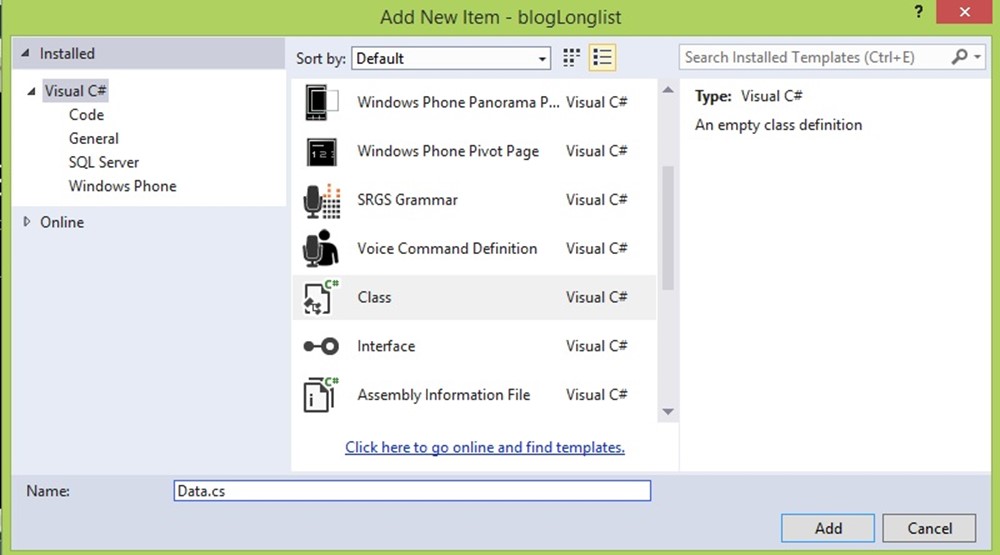Click the Add button
The width and height of the screenshot is (1000, 555).
[x=828, y=528]
